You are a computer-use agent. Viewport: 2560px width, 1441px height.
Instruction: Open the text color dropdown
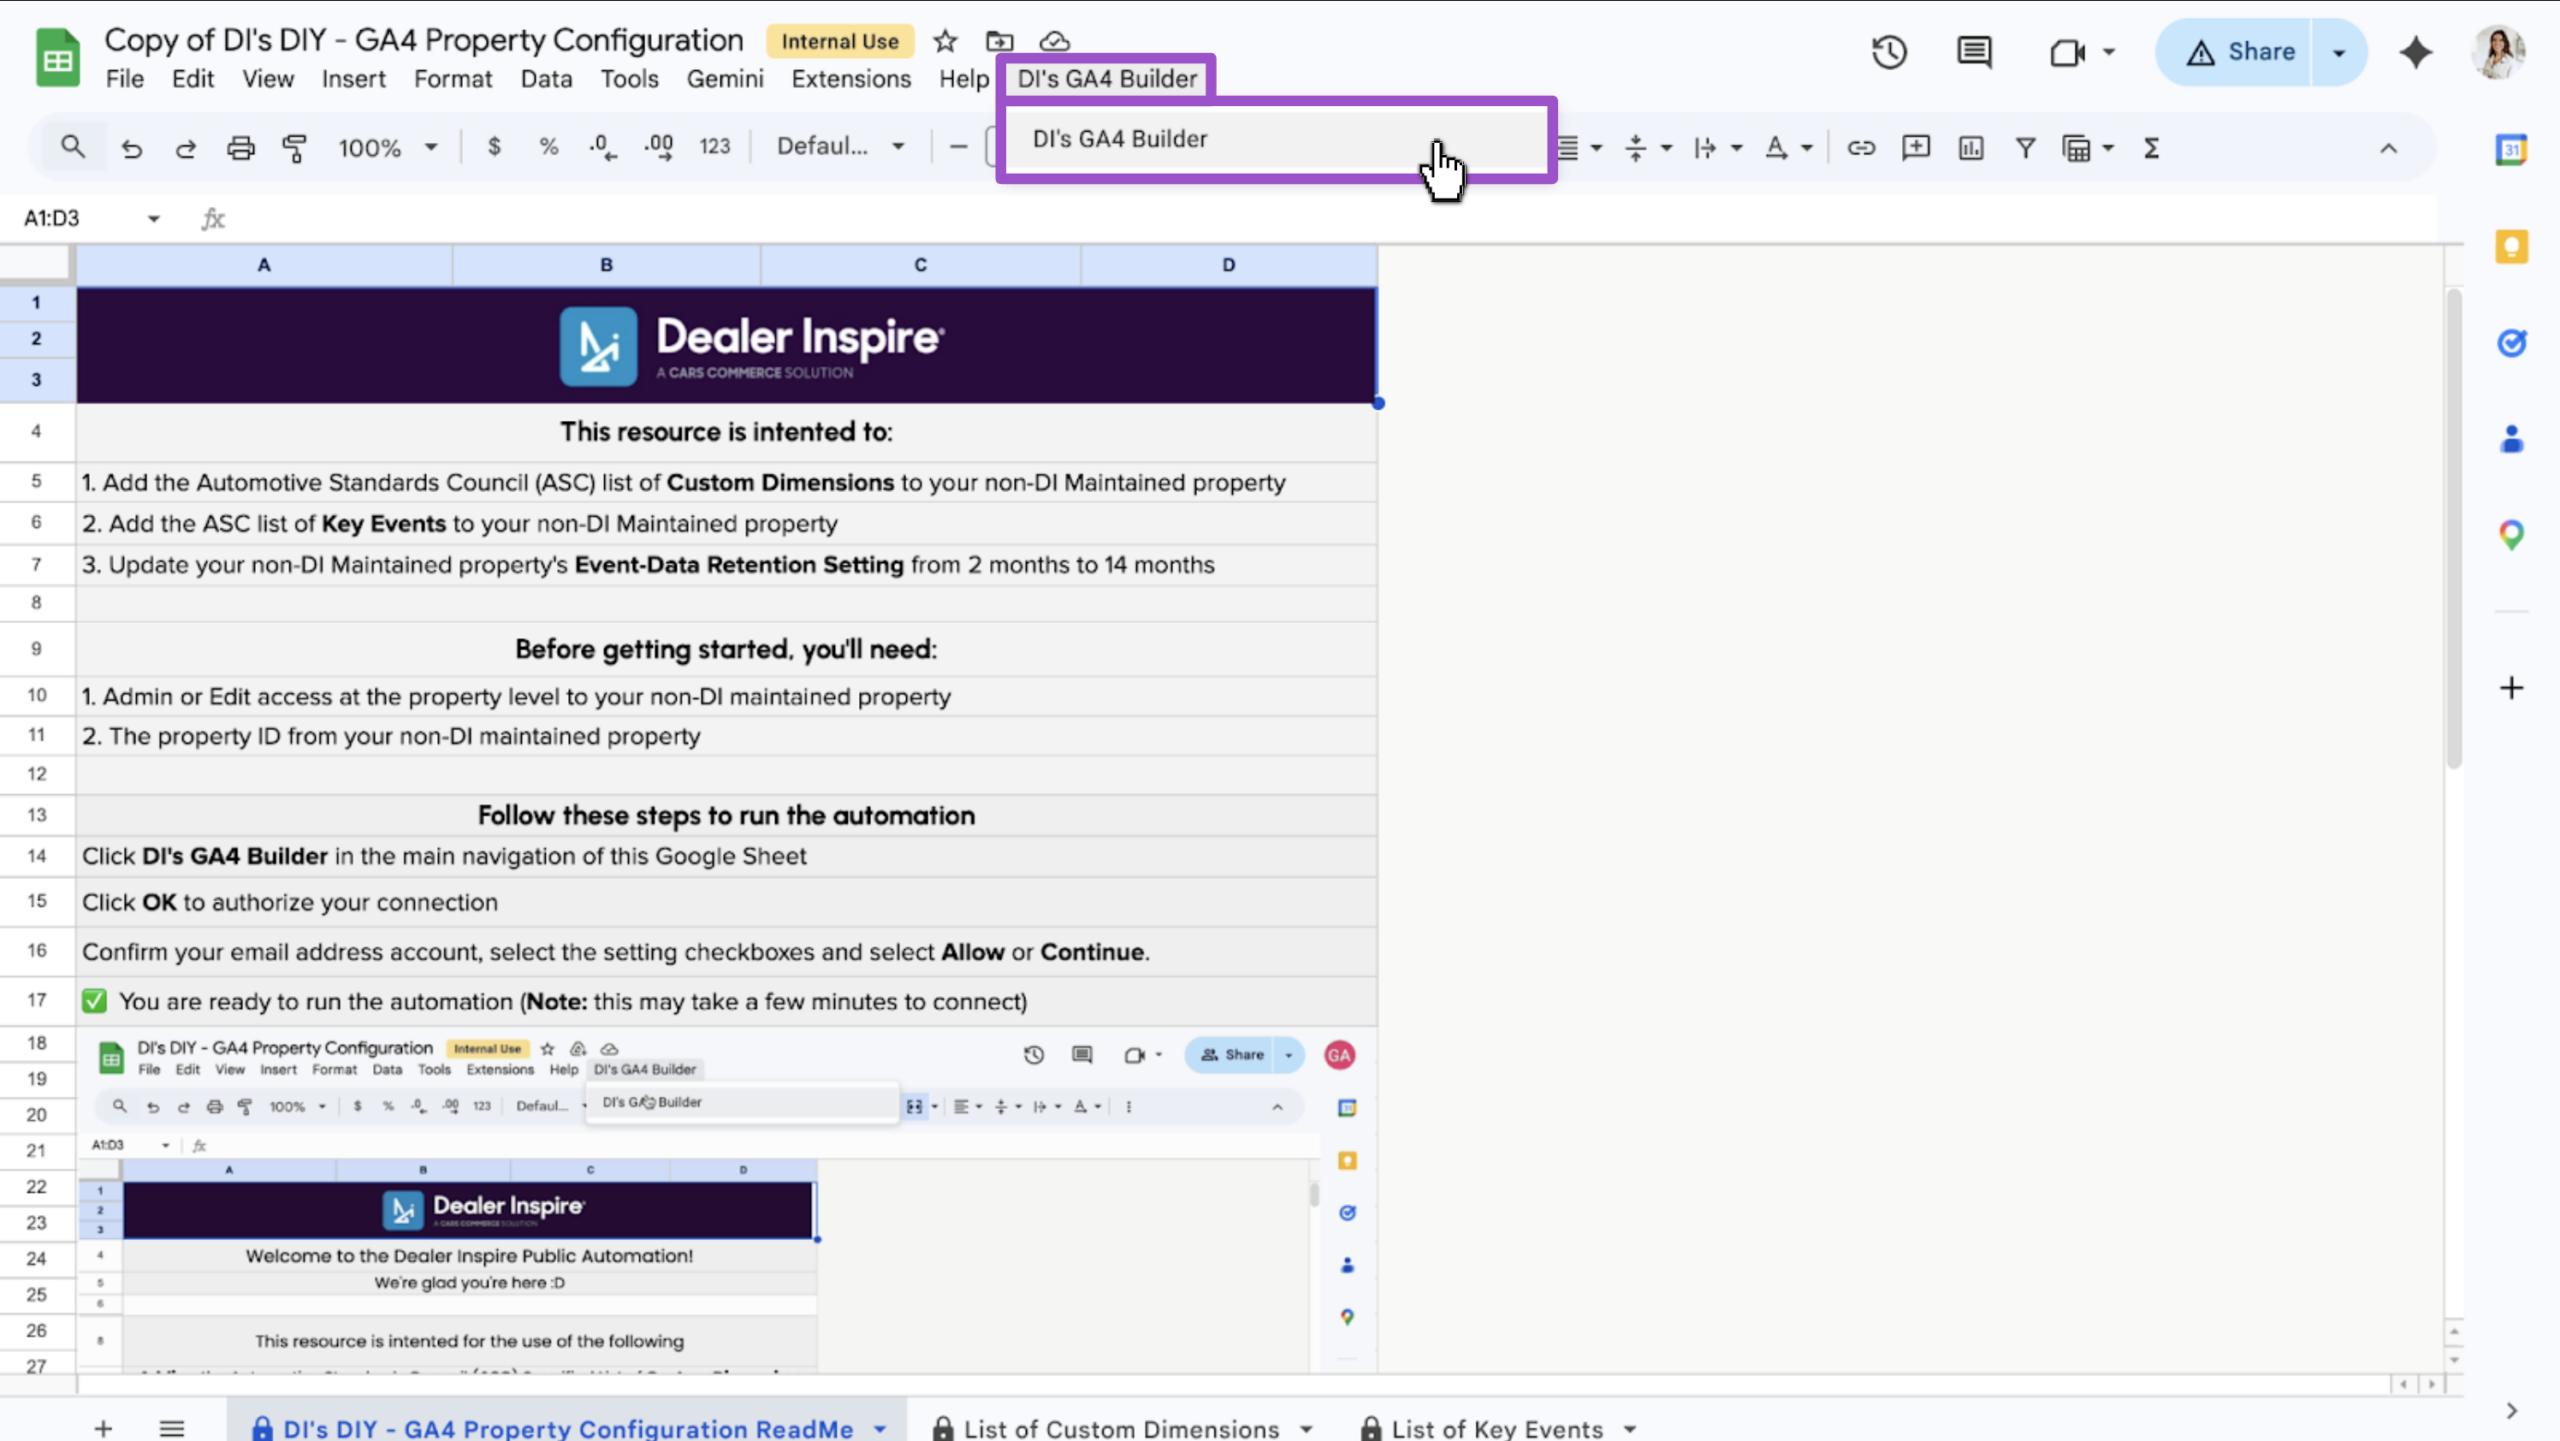[1788, 148]
